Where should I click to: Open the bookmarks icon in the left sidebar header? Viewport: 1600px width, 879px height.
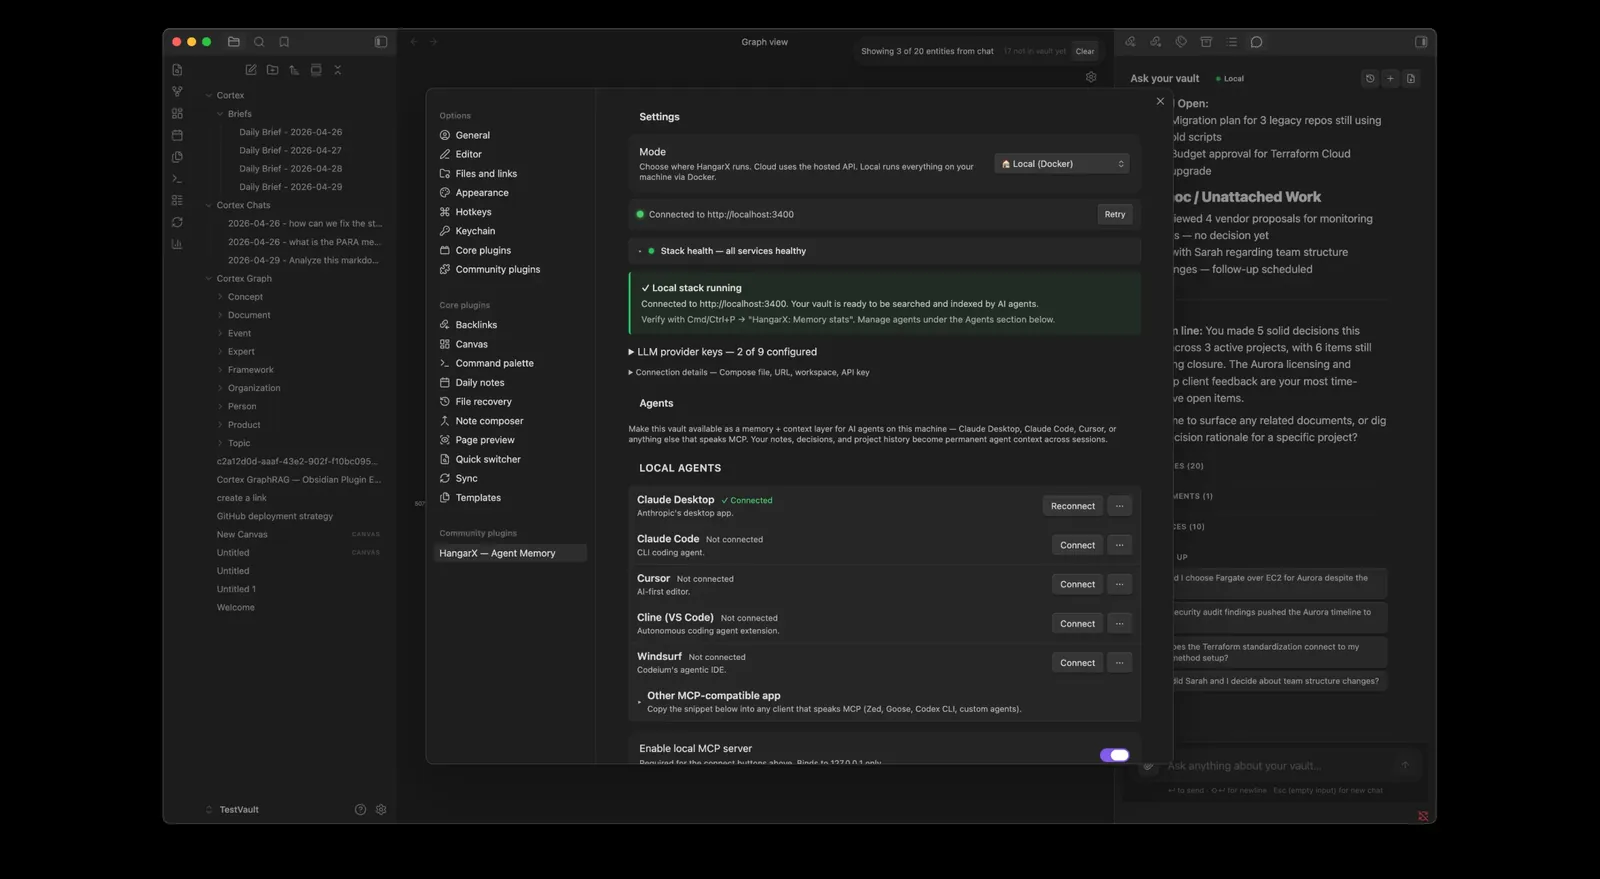284,42
